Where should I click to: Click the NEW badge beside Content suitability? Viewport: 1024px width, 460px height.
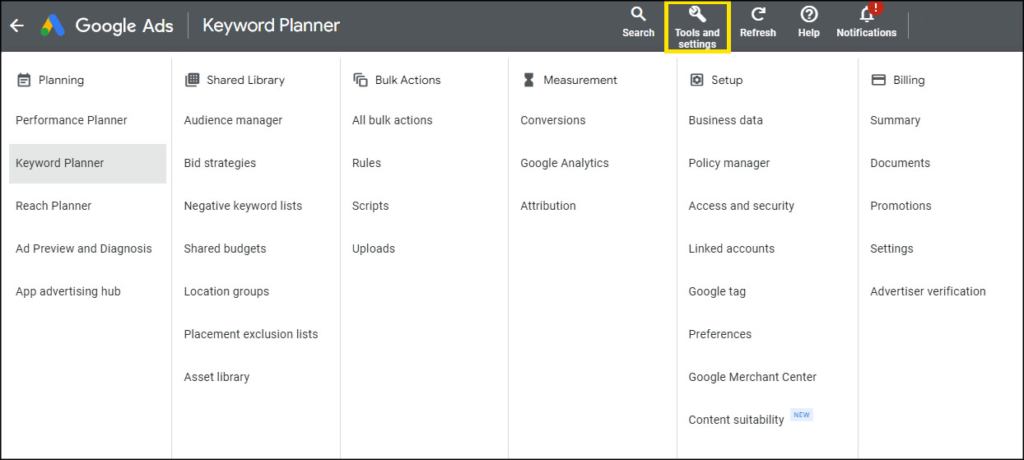801,415
